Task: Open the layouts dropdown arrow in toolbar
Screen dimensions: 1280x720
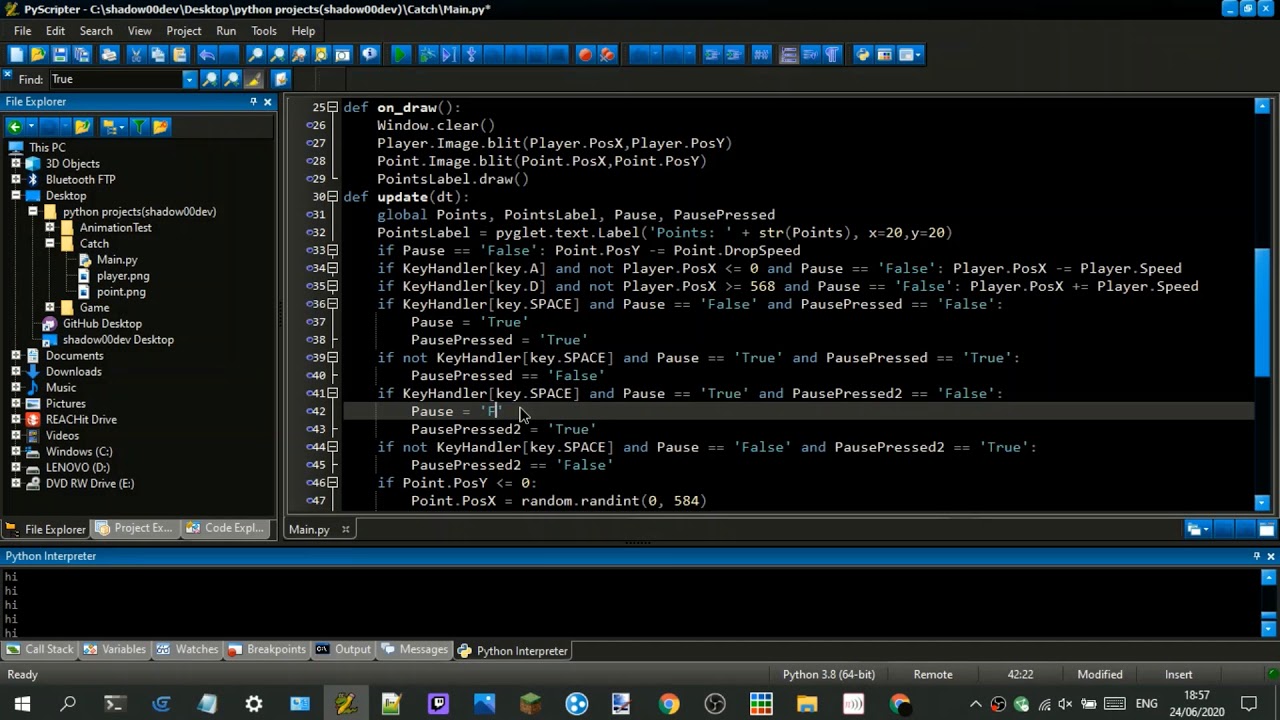Action: [x=917, y=54]
